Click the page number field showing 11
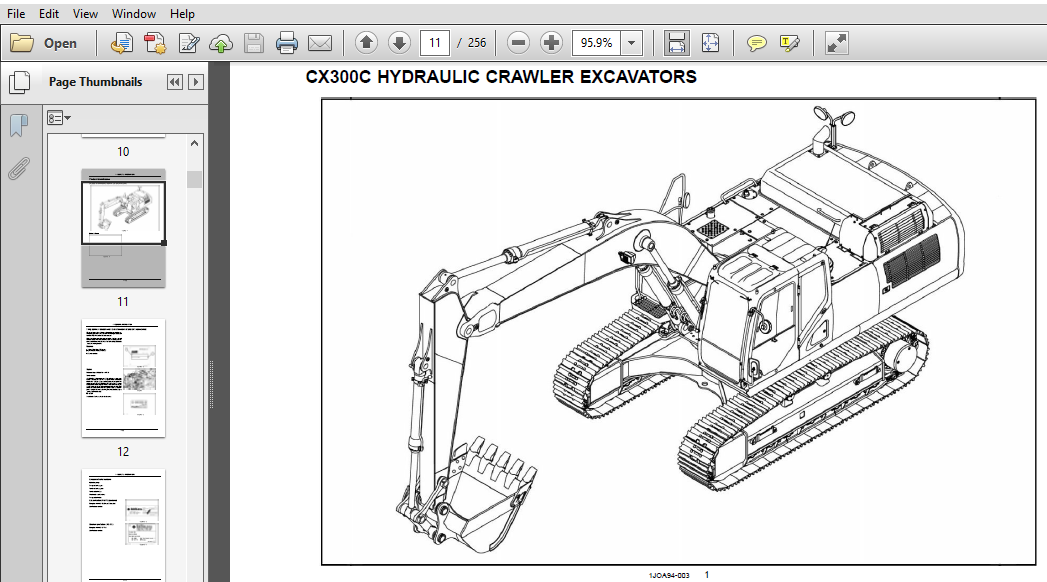1047x582 pixels. 435,43
